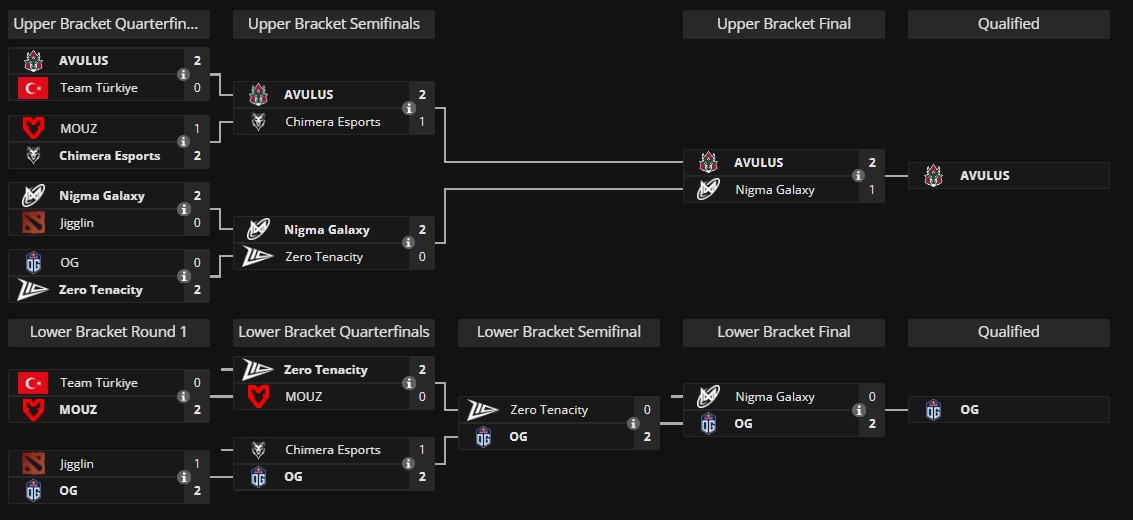Open info icon for Zero Tenacity vs OG semifinal

633,423
